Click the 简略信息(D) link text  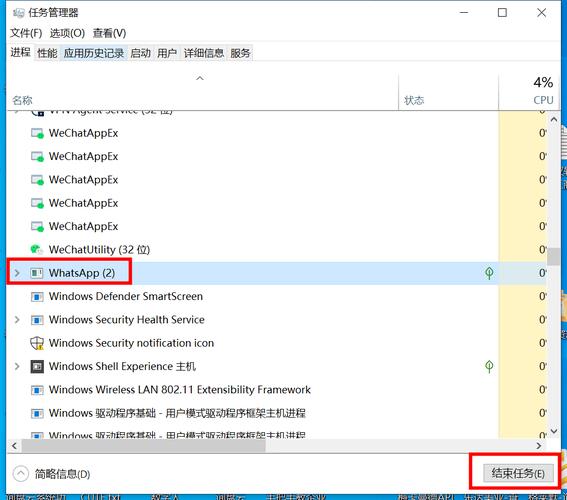tap(62, 474)
